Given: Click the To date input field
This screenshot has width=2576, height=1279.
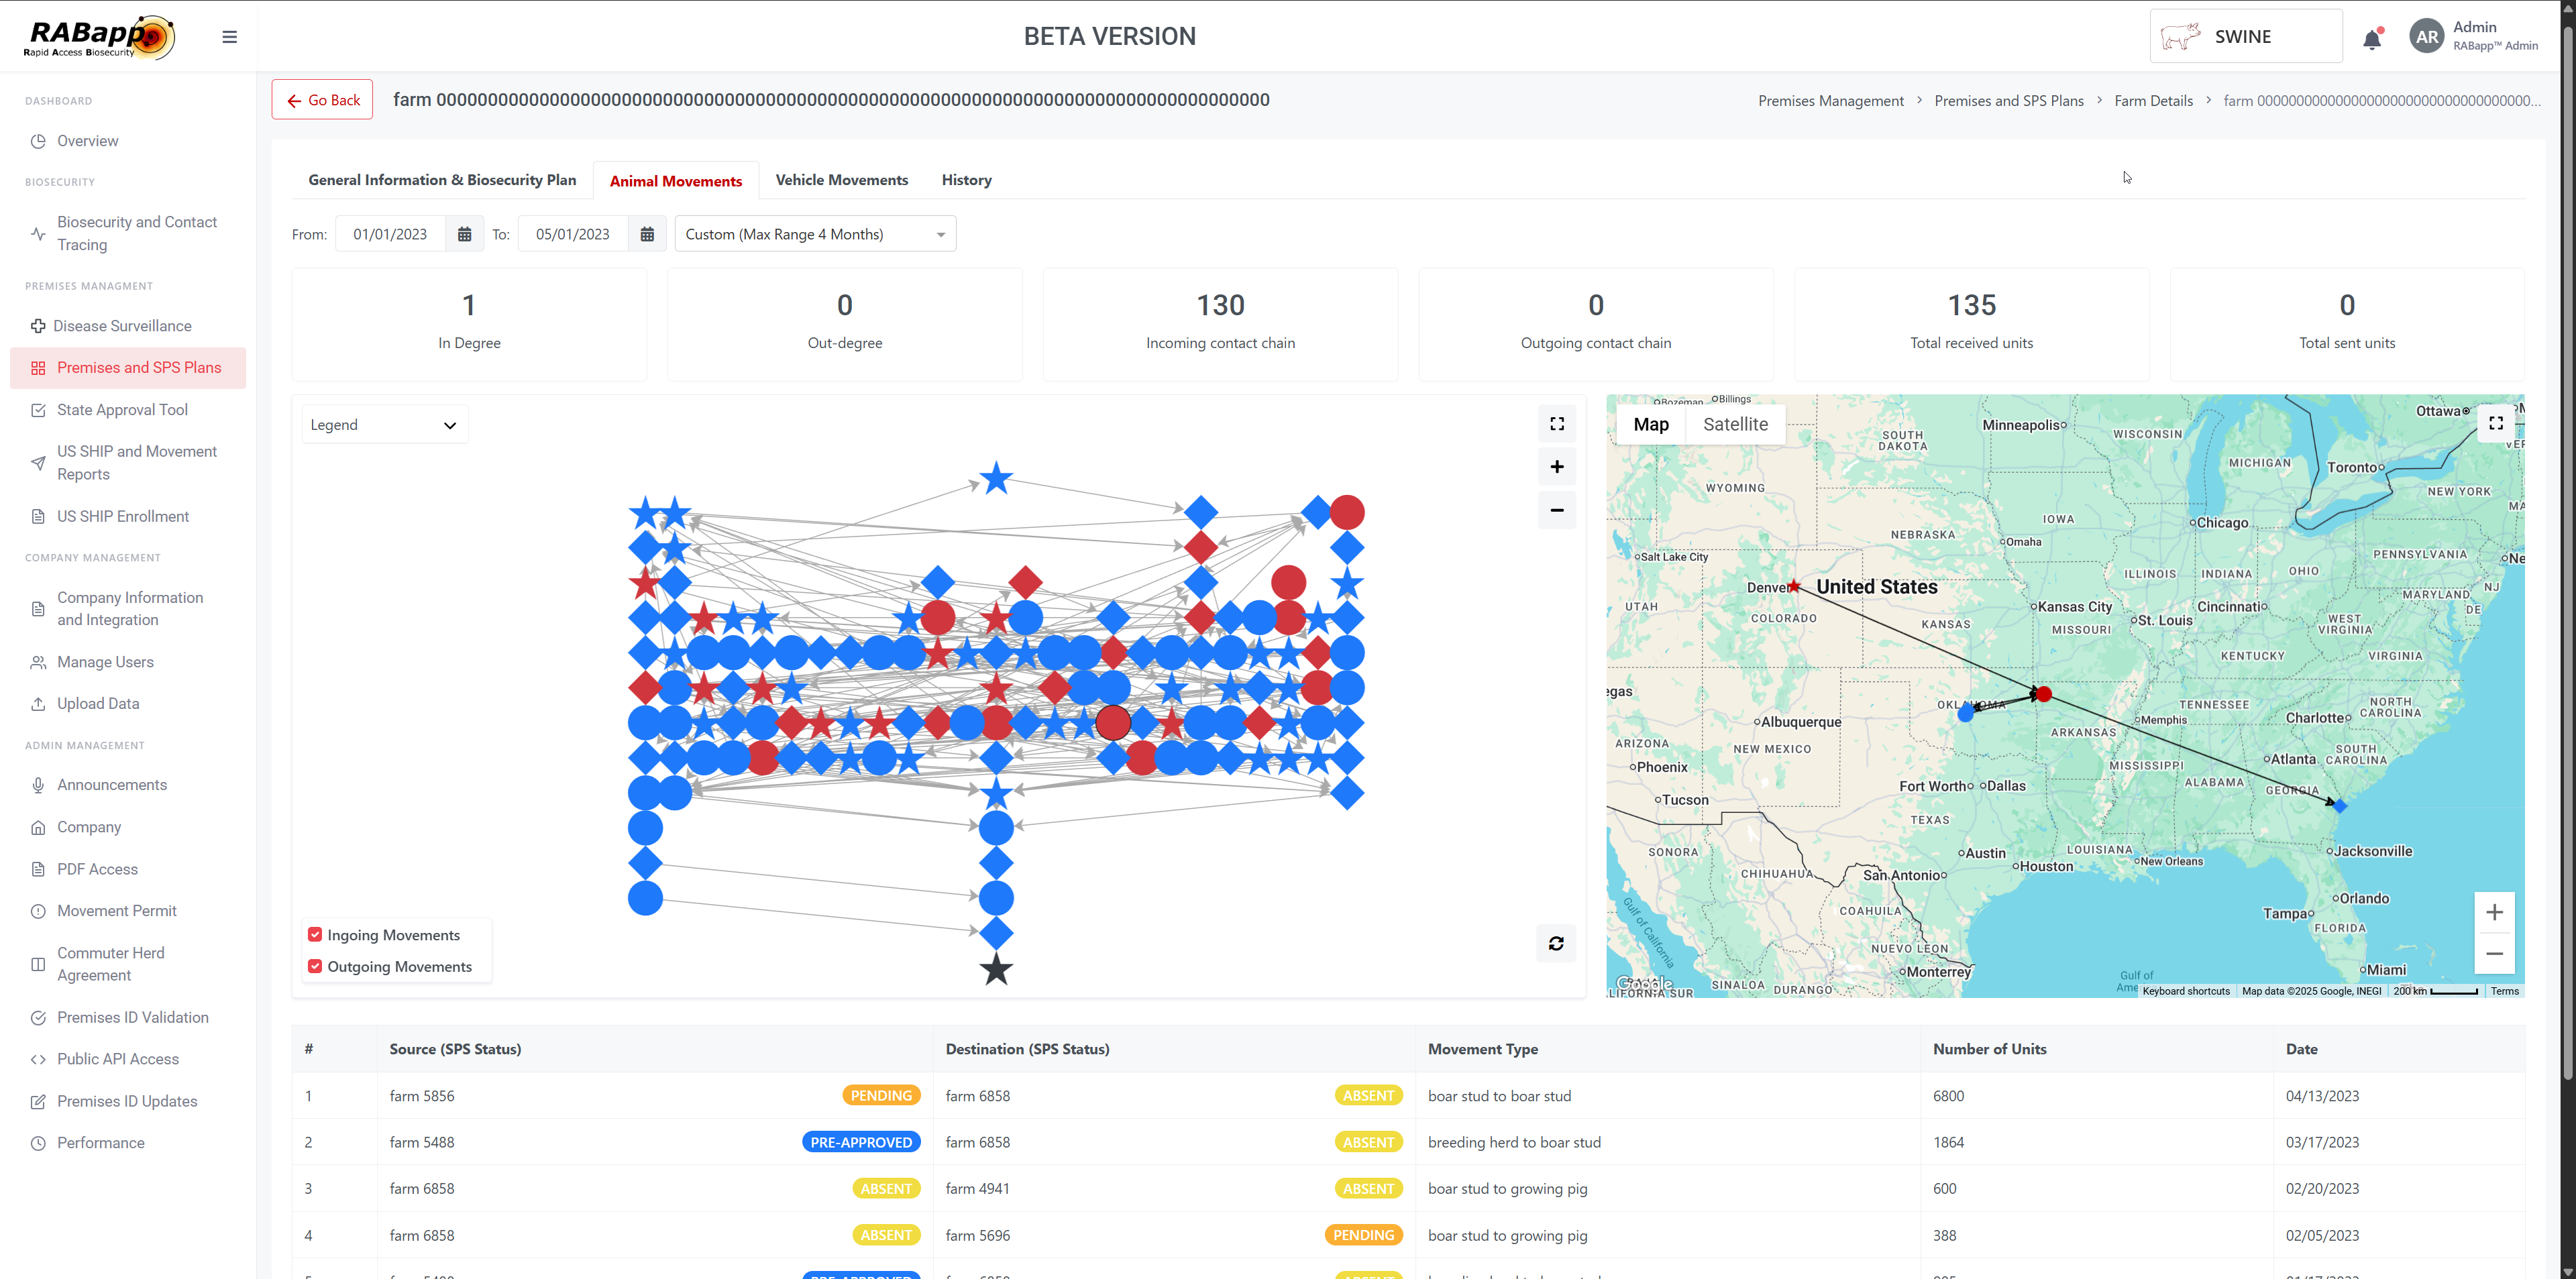Looking at the screenshot, I should (573, 233).
